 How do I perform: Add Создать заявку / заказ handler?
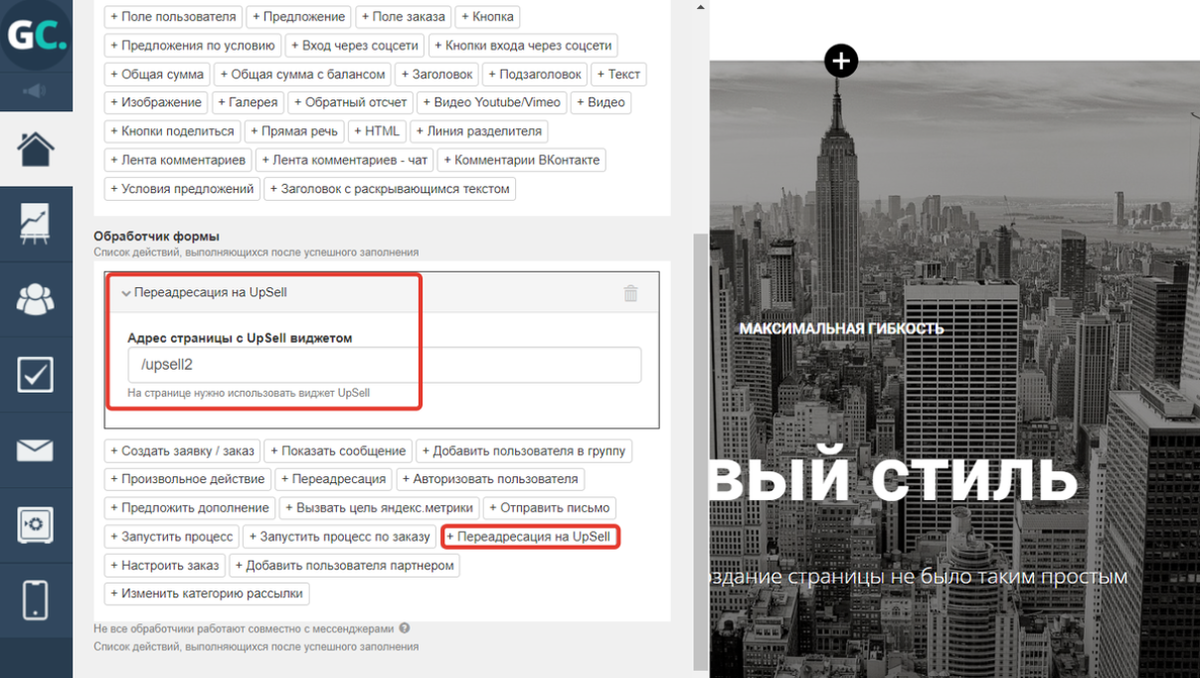coord(184,451)
